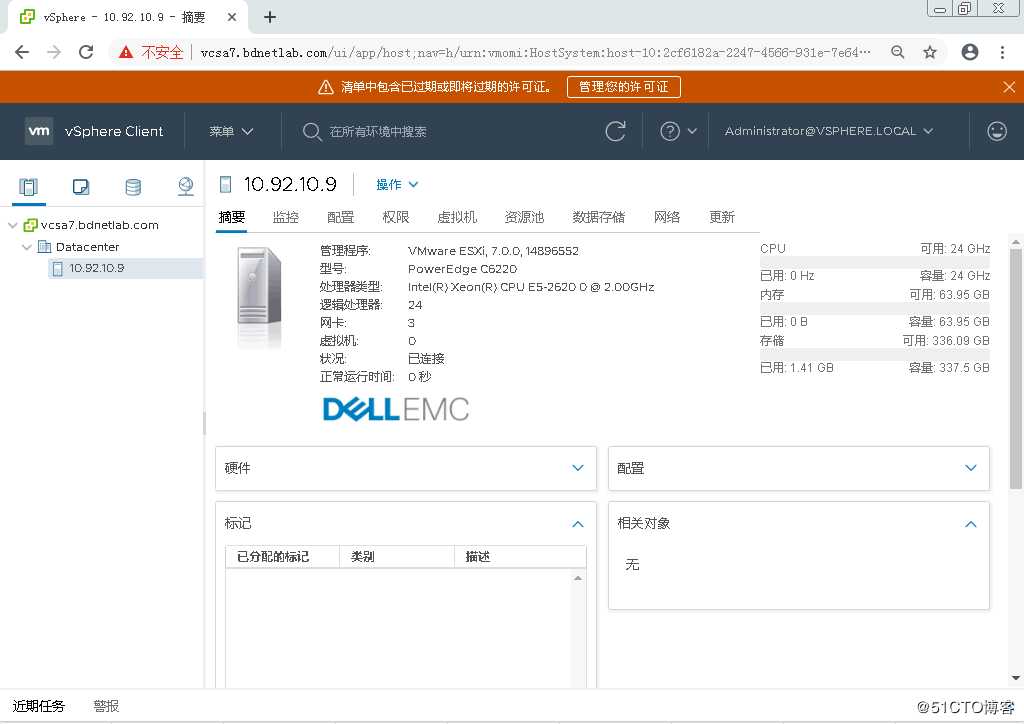The height and width of the screenshot is (724, 1024).
Task: Open the 网络 tab
Action: [667, 217]
